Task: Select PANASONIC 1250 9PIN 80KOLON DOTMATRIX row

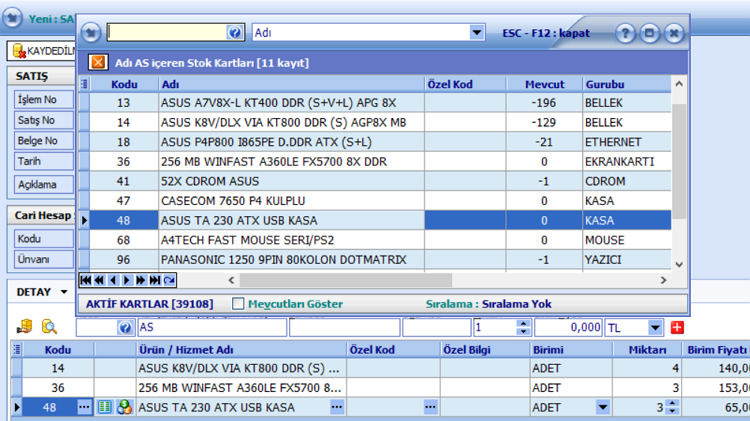Action: coord(380,260)
